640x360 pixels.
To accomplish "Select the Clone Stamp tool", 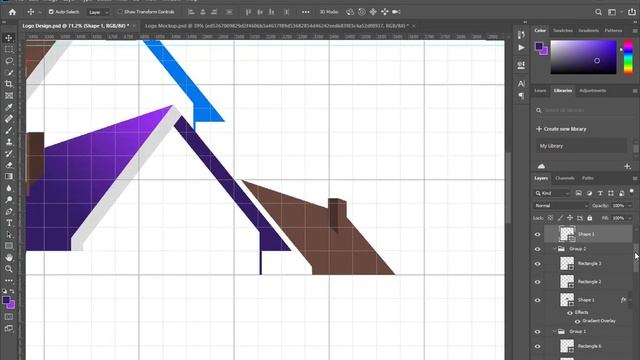I will coord(9,142).
